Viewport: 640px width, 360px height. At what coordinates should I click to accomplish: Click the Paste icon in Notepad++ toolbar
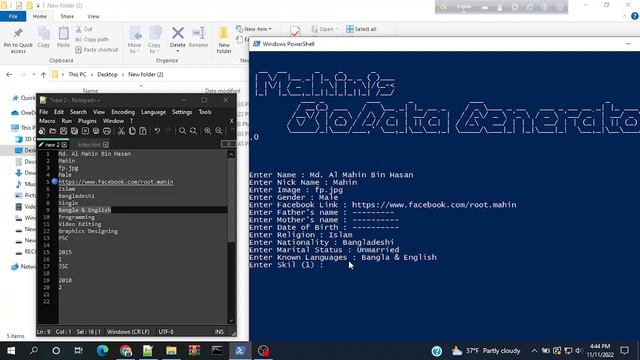tap(143, 131)
